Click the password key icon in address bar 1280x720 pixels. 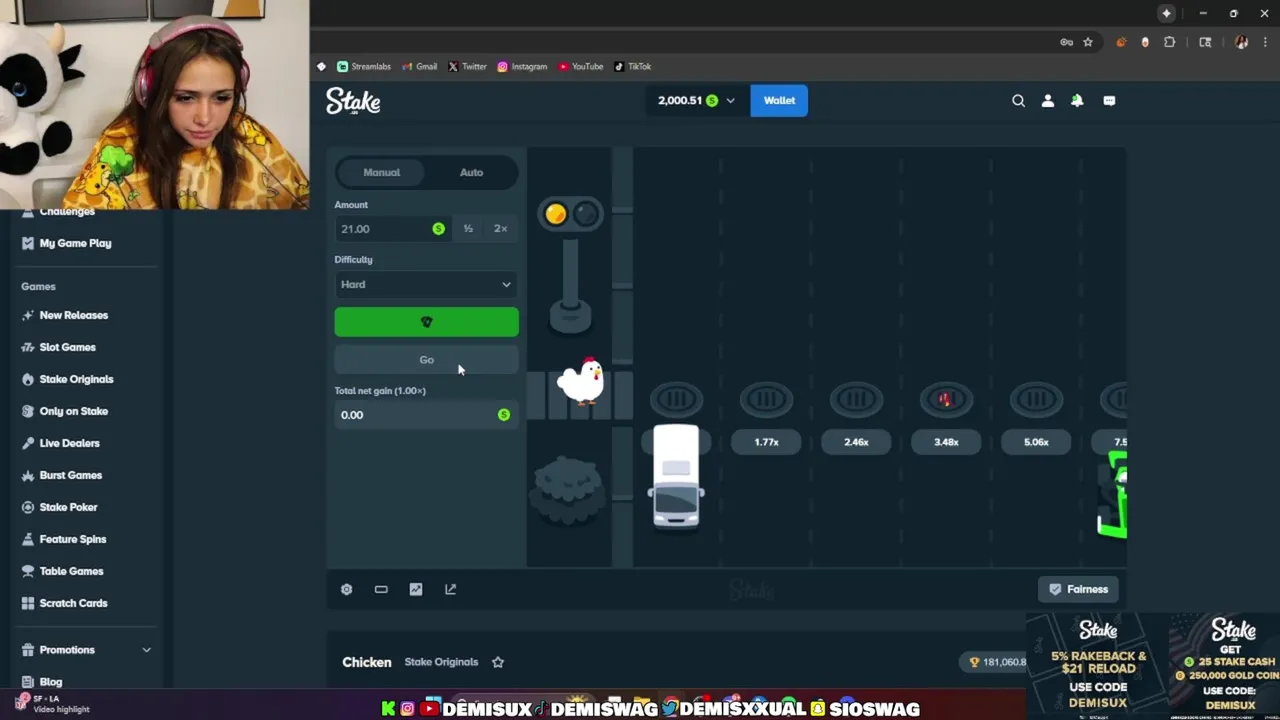pyautogui.click(x=1066, y=42)
